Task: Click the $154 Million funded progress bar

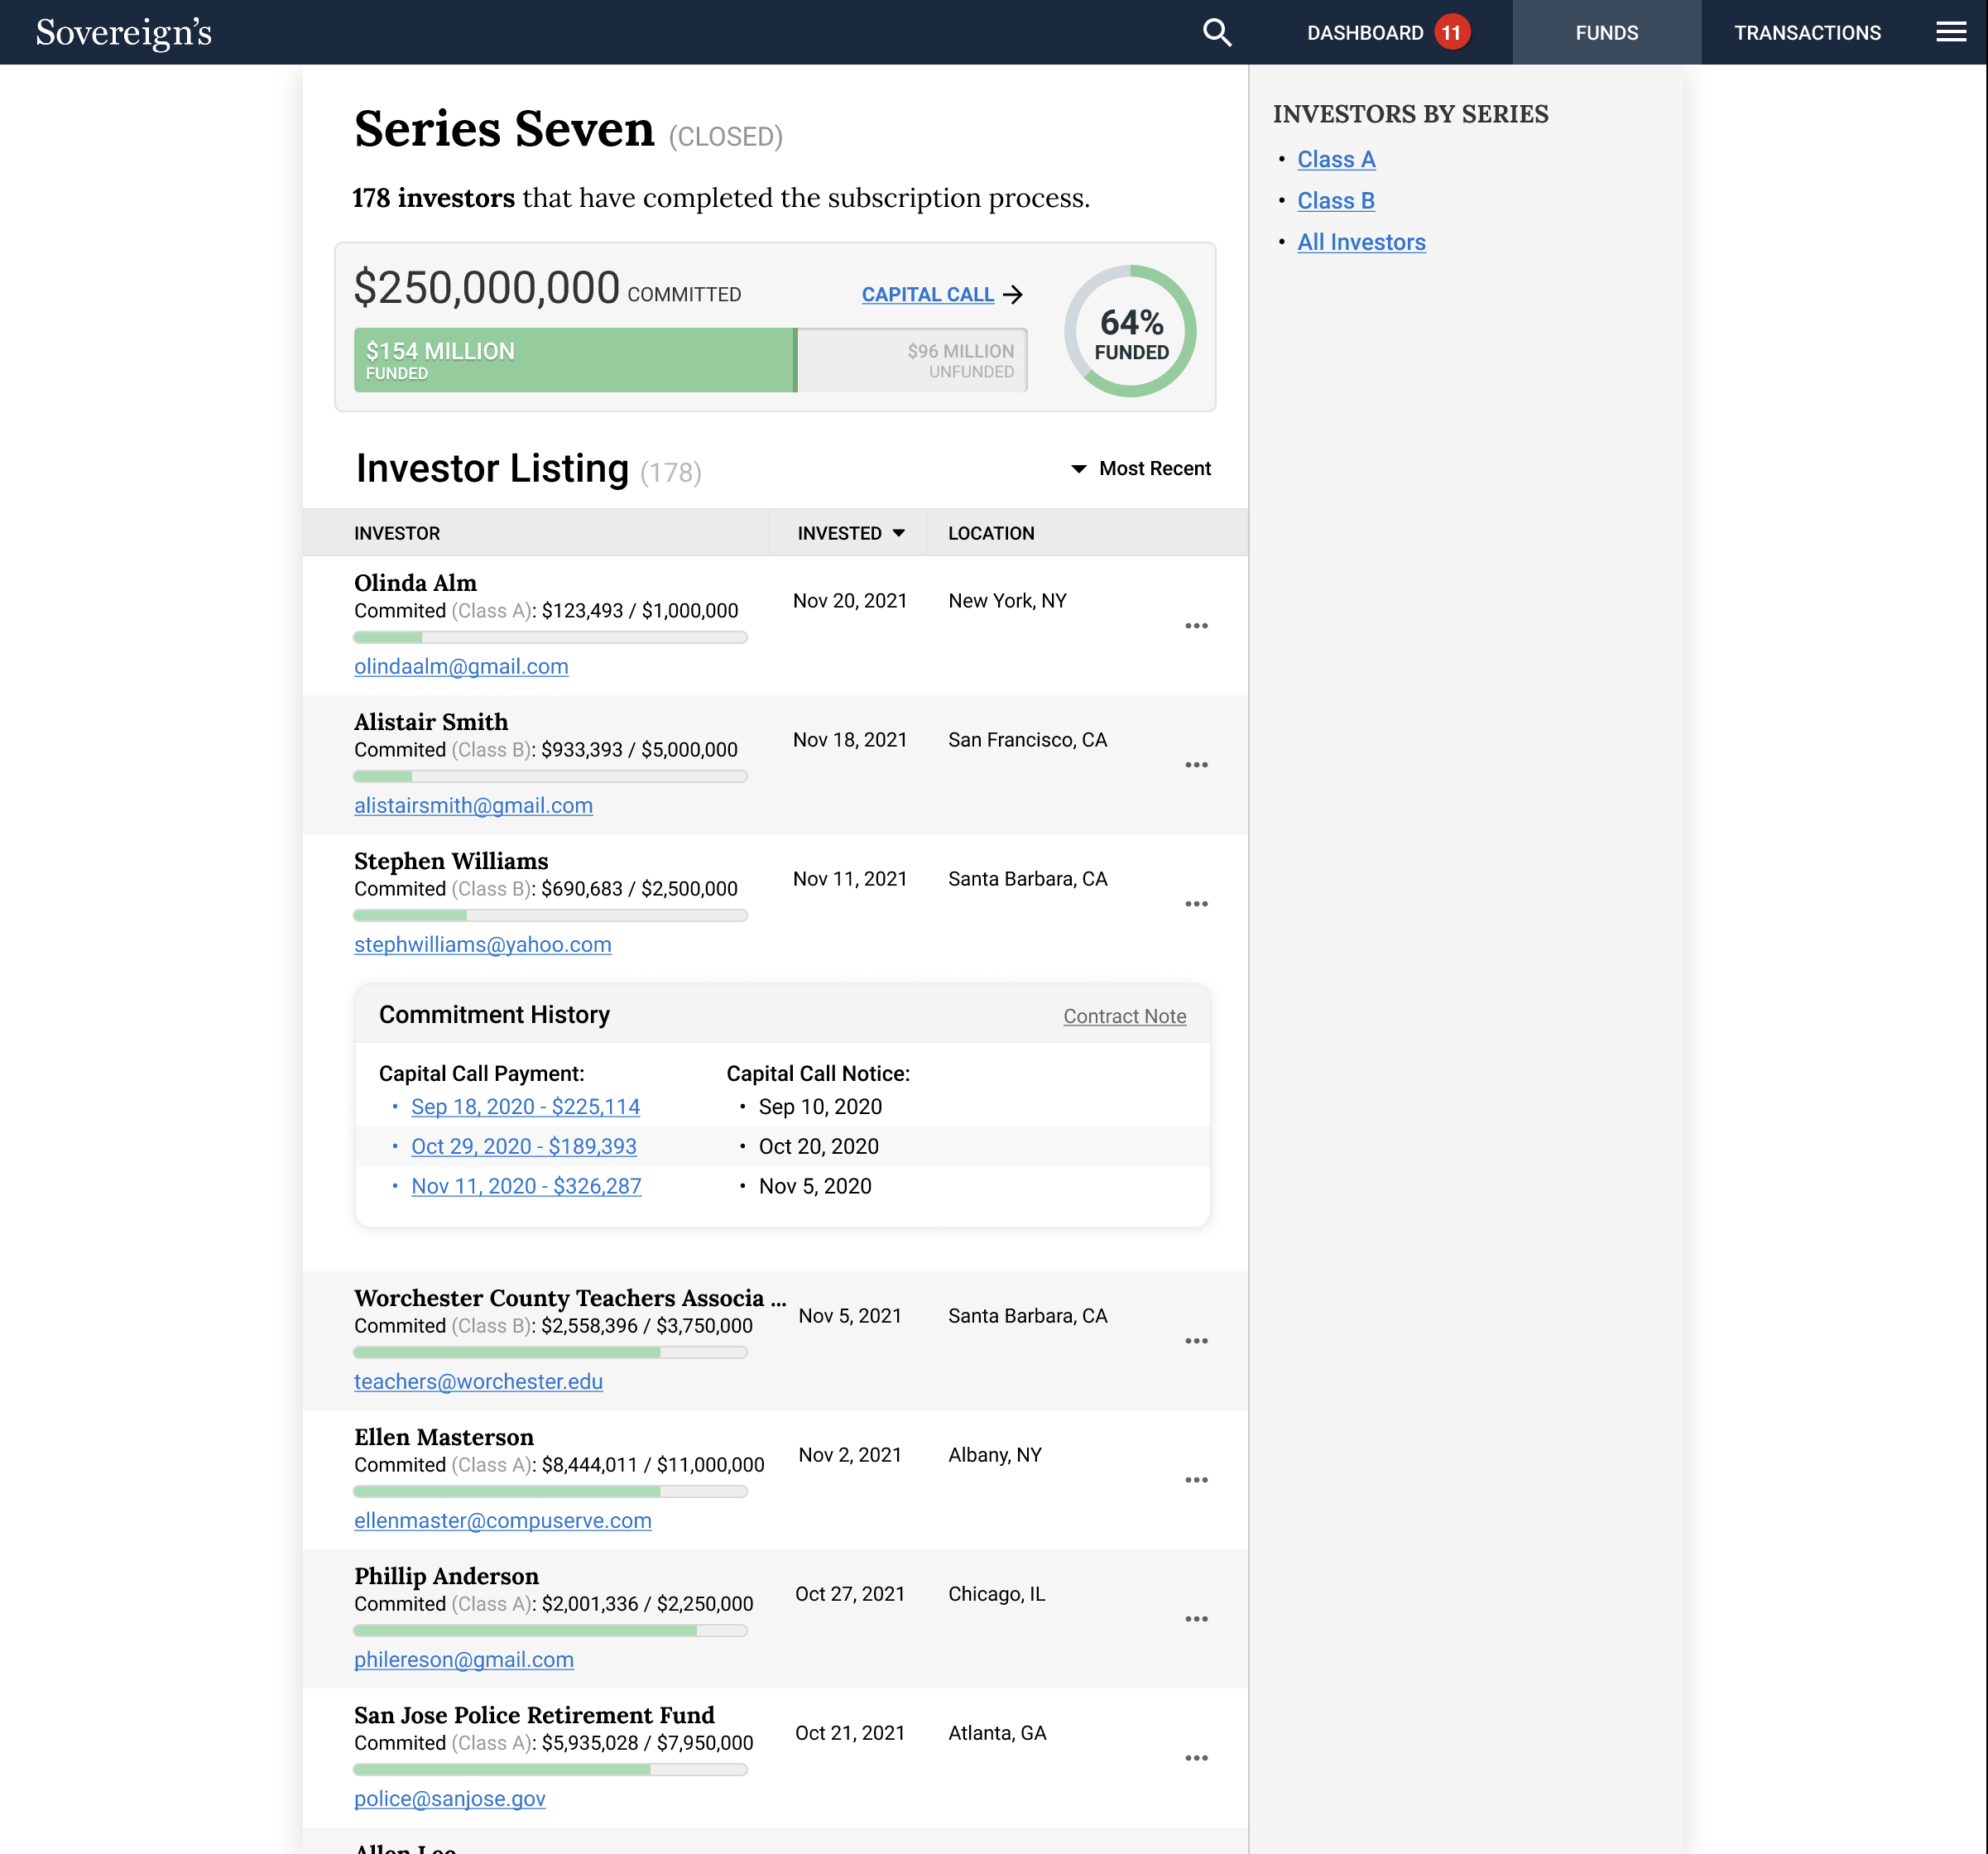Action: tap(575, 360)
